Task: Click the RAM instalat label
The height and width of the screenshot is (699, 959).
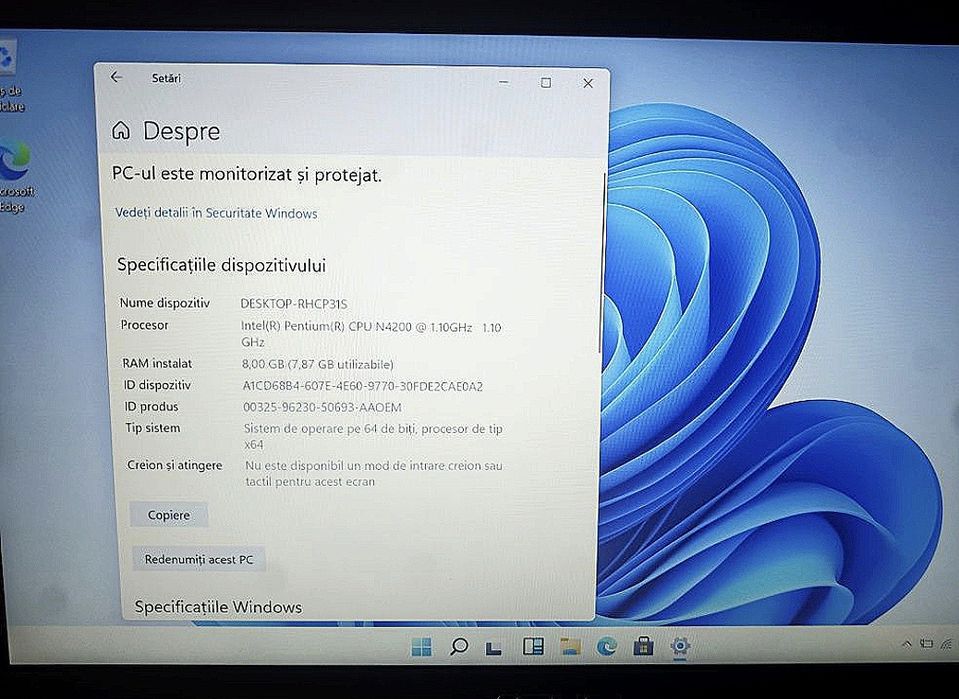Action: click(157, 363)
